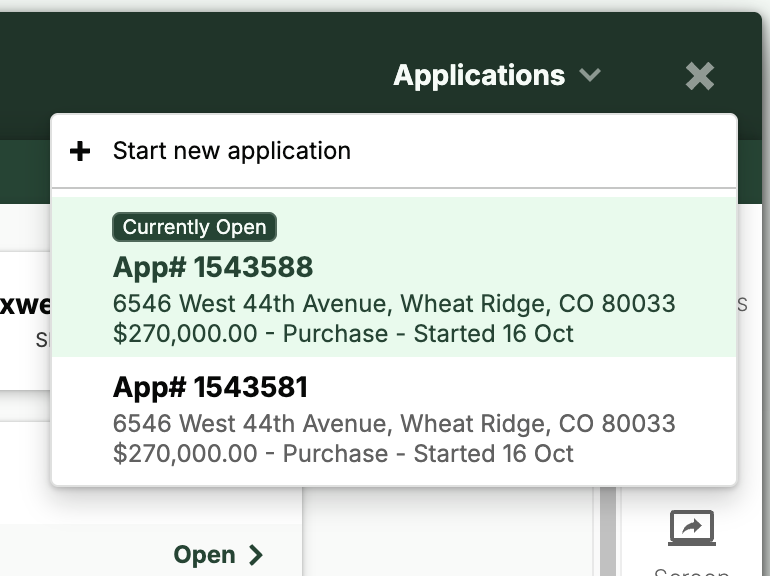Image resolution: width=770 pixels, height=576 pixels.
Task: Click the Open link
Action: [205, 555]
